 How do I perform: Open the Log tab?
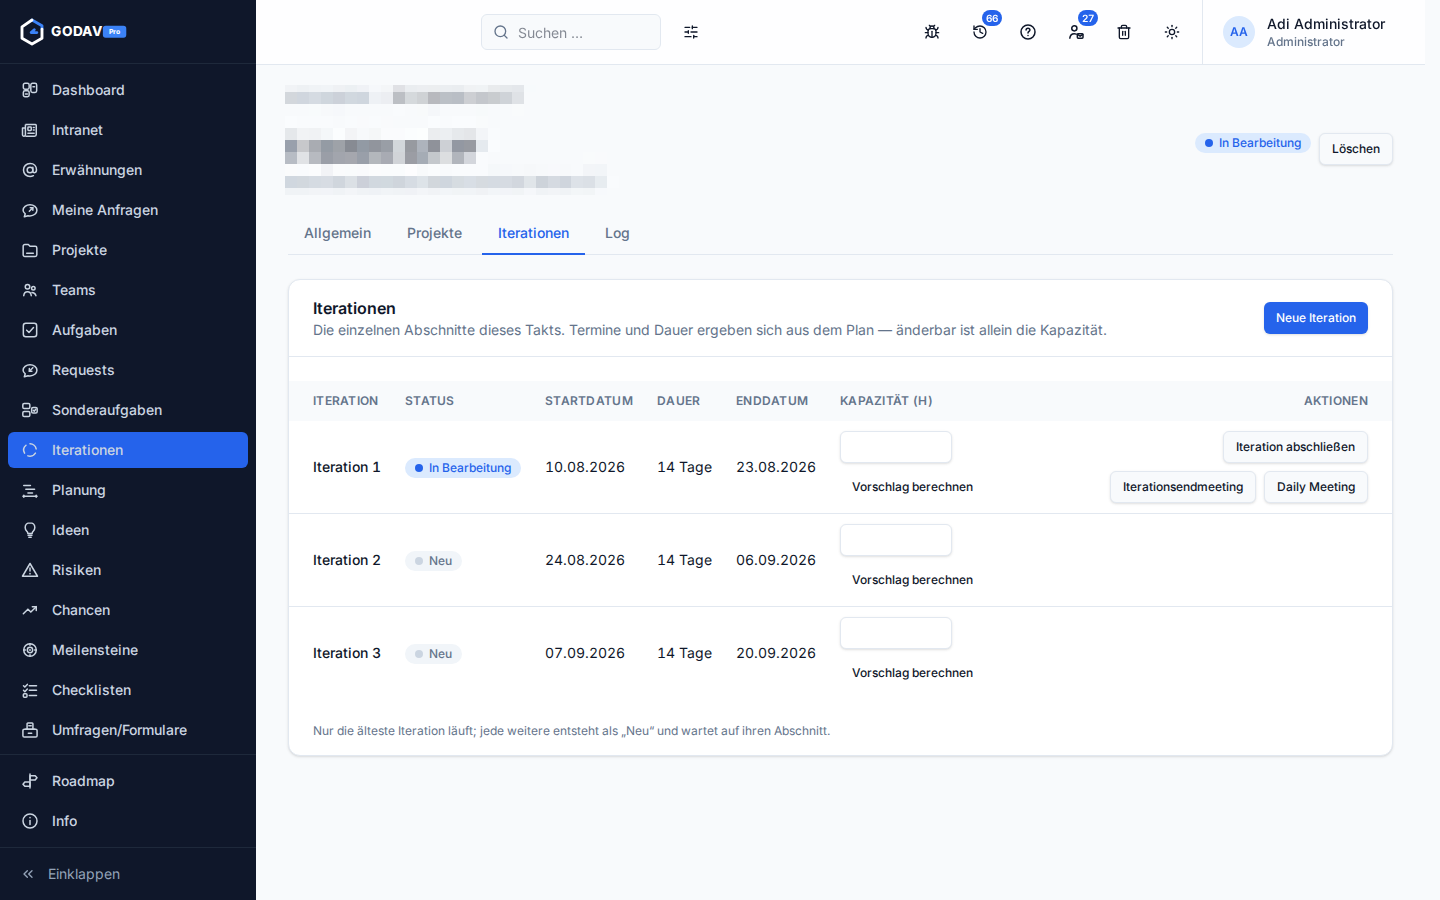click(x=617, y=233)
